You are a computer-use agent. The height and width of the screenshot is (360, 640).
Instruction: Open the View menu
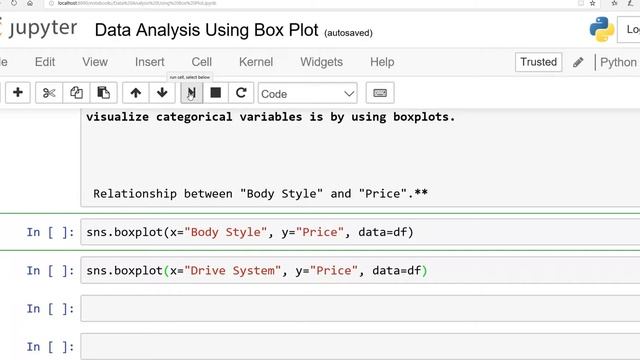coord(95,62)
